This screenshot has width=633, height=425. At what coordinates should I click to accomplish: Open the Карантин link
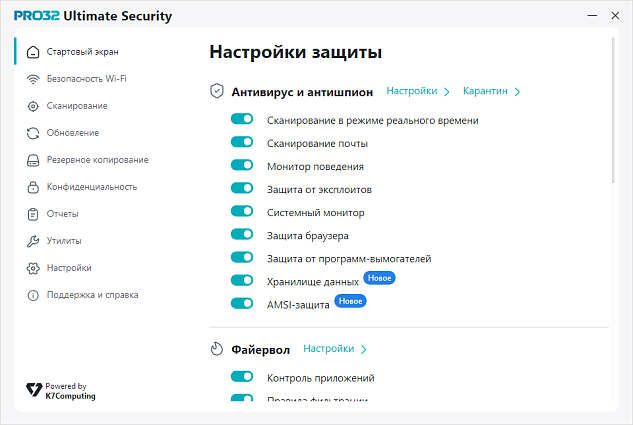click(x=485, y=91)
